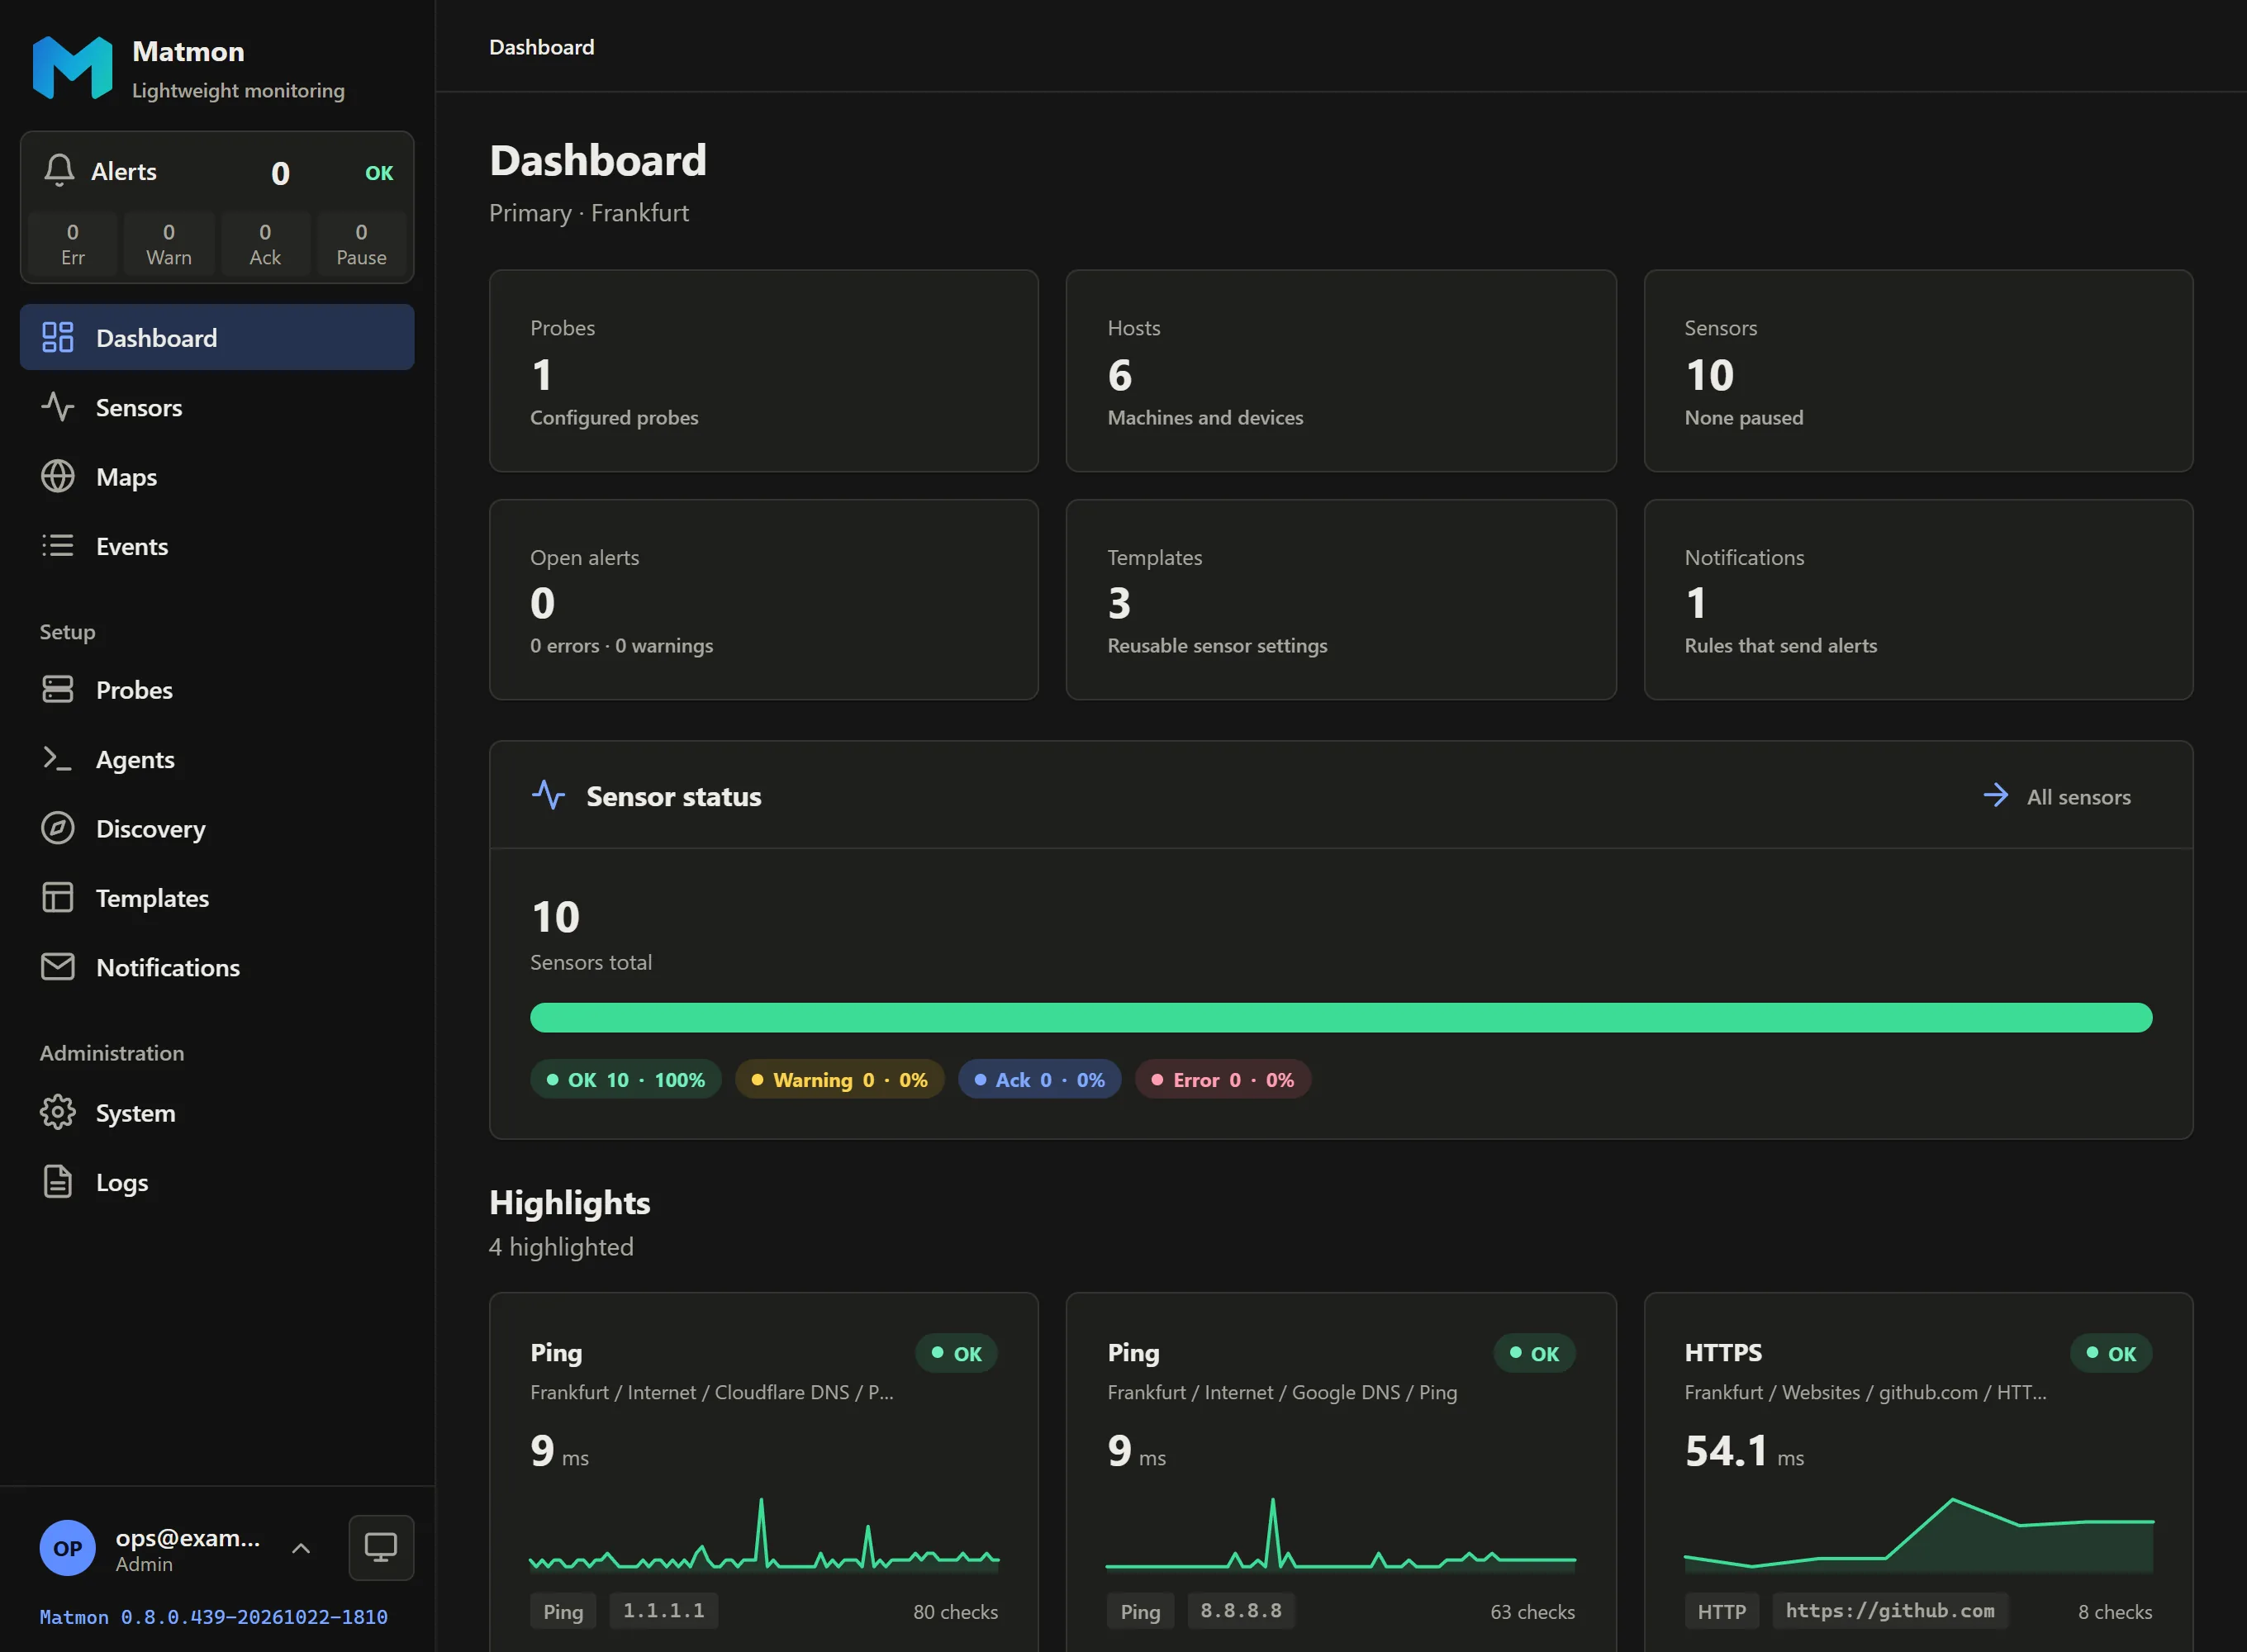2247x1652 pixels.
Task: Click the Agents terminal icon
Action: (x=57, y=759)
